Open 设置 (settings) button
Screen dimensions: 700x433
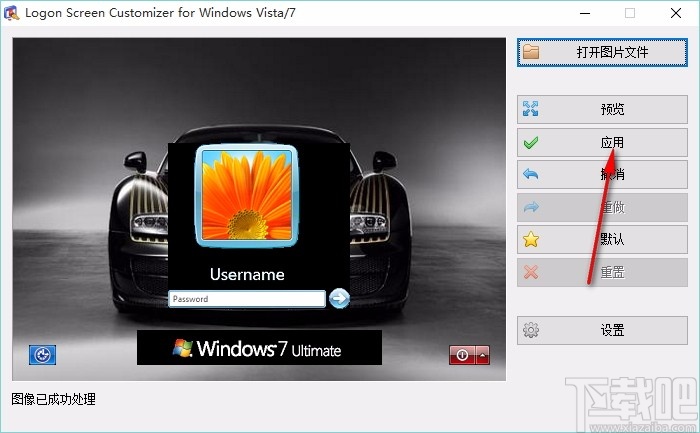602,330
